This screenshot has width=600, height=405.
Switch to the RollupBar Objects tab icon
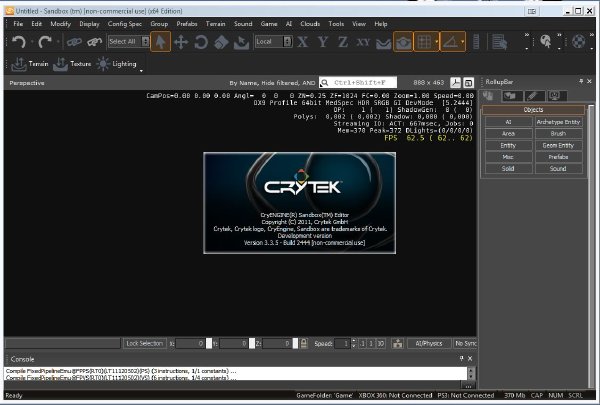pyautogui.click(x=488, y=96)
